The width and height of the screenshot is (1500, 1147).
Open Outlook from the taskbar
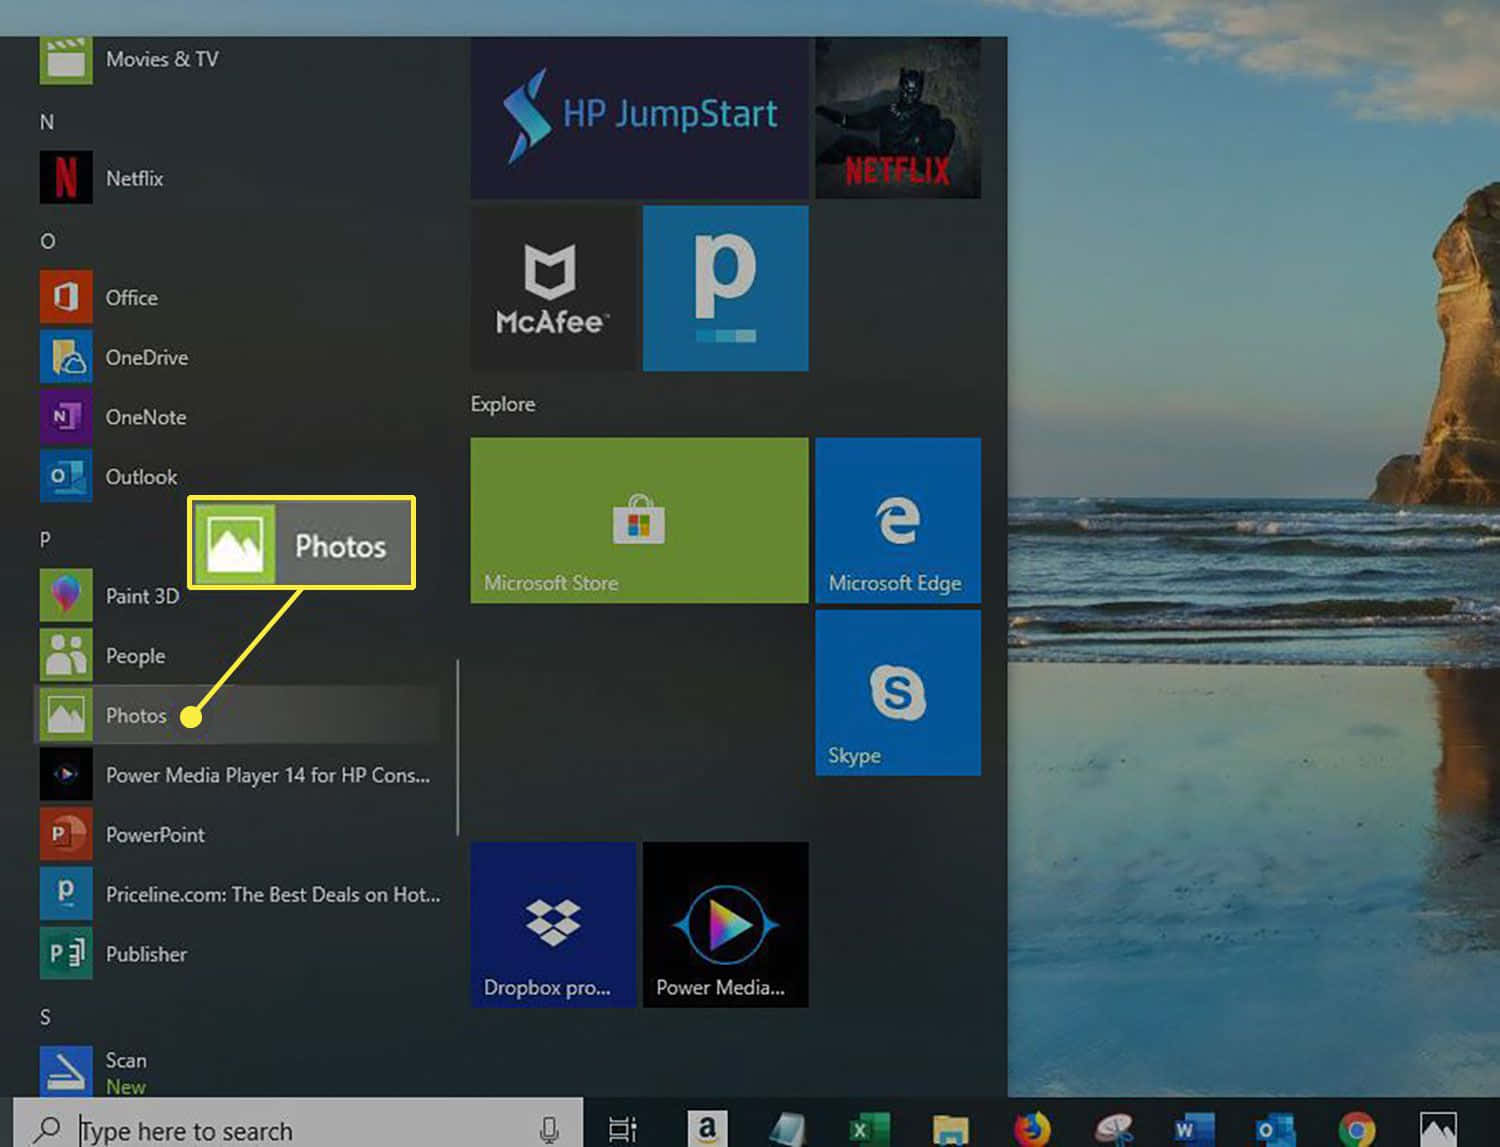pos(1275,1129)
